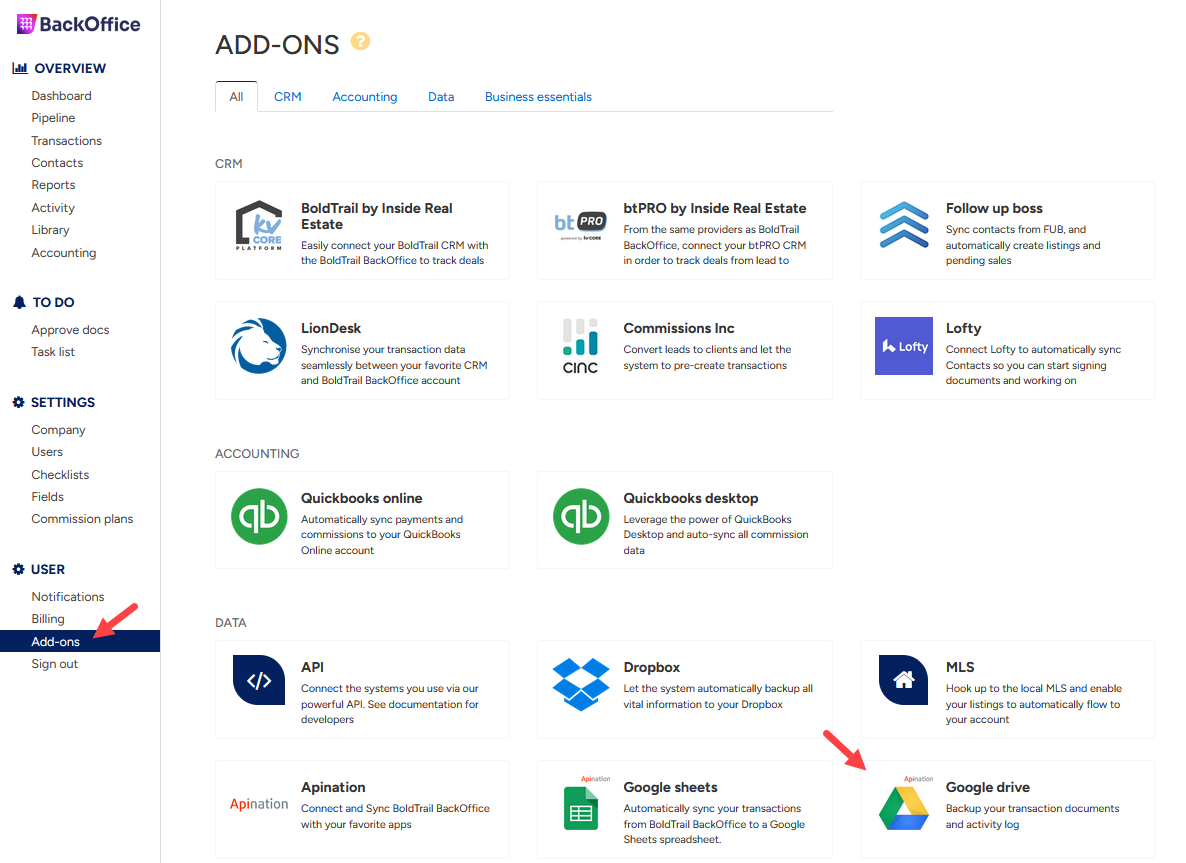Click the BoldTrail kvCORE platform logo
Viewport: 1186px width, 863px height.
[259, 225]
